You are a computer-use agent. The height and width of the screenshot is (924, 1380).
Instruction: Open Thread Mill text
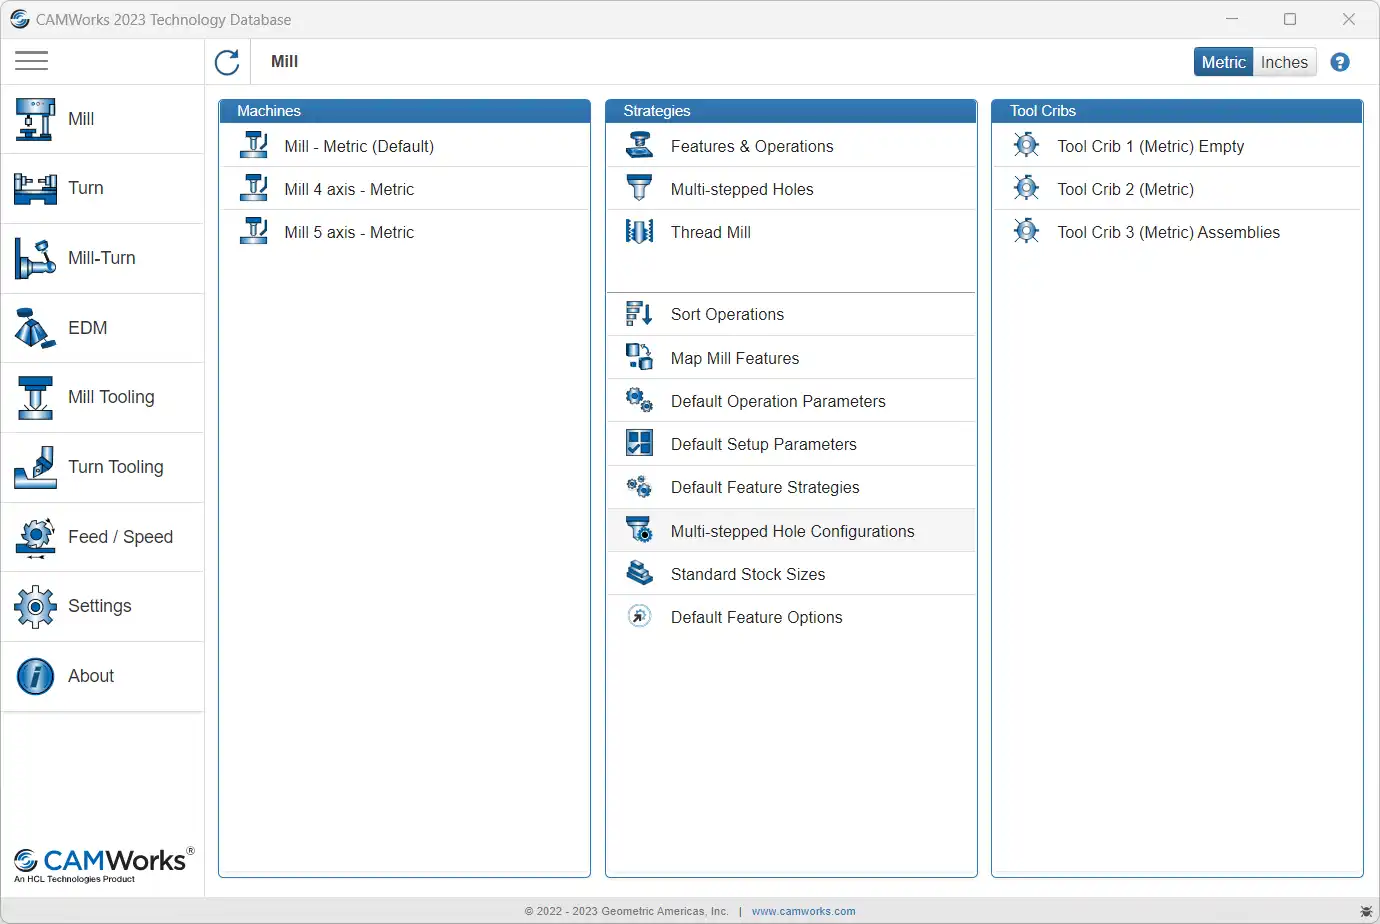point(711,232)
